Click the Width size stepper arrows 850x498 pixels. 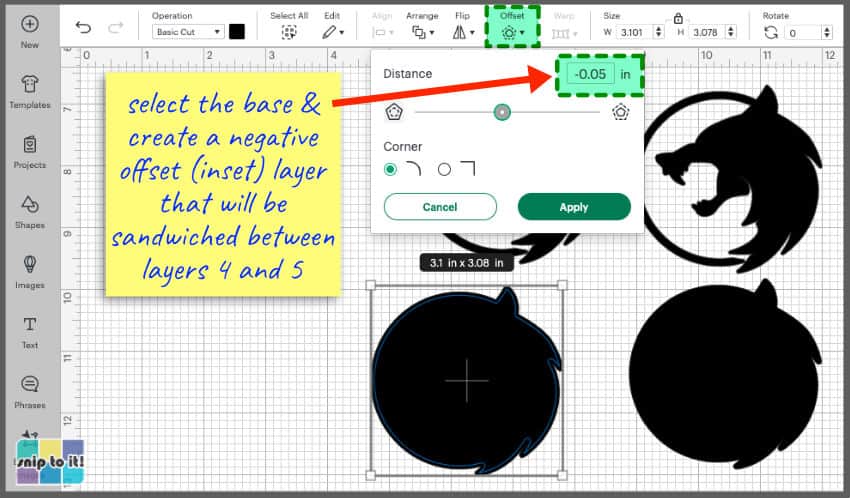658,32
